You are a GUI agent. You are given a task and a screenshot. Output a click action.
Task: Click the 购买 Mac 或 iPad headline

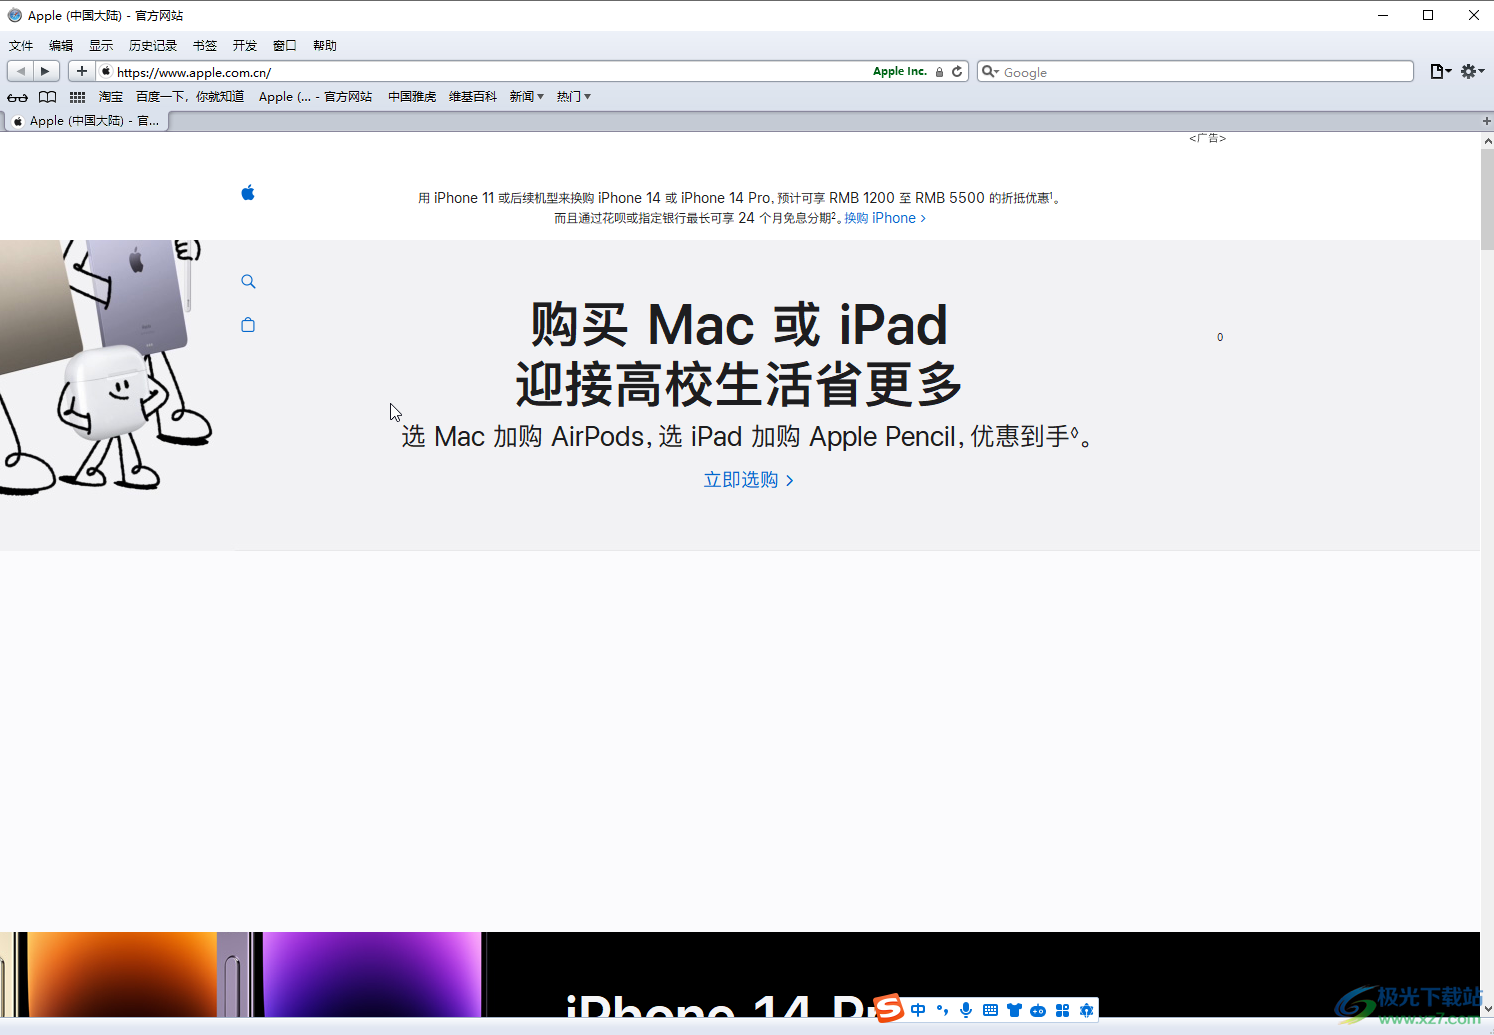click(739, 324)
